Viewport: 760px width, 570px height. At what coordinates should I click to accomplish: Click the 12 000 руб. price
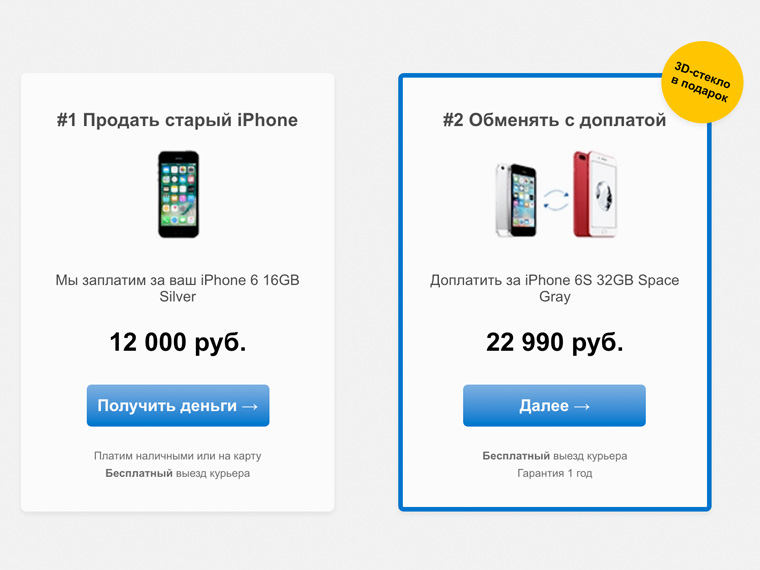point(177,342)
